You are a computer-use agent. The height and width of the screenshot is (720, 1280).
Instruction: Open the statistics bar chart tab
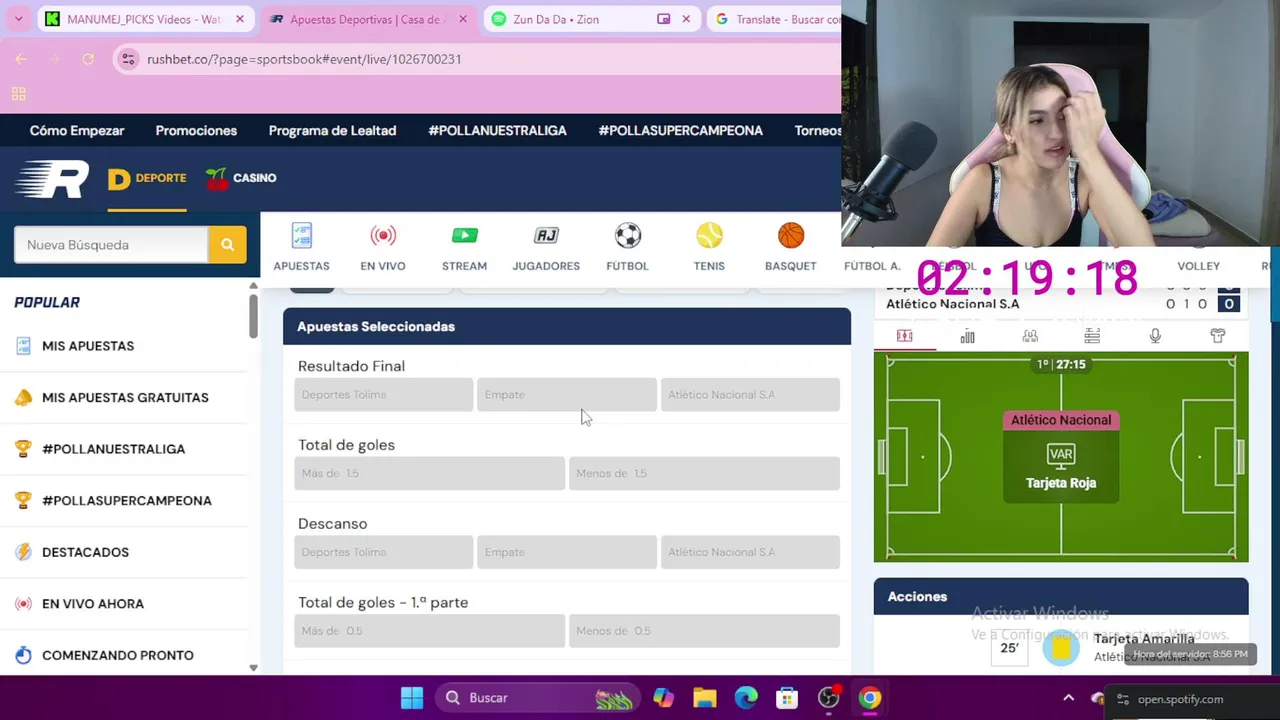point(967,336)
